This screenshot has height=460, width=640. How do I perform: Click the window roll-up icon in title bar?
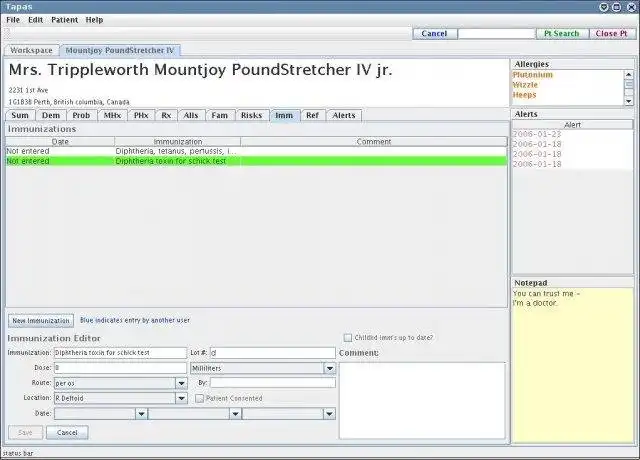604,7
